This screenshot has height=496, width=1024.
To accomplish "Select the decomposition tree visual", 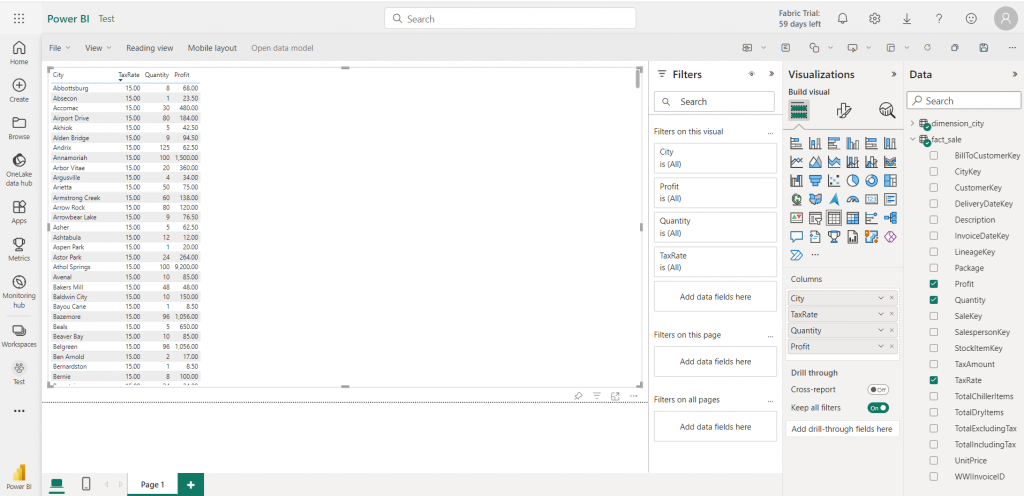I will [891, 218].
